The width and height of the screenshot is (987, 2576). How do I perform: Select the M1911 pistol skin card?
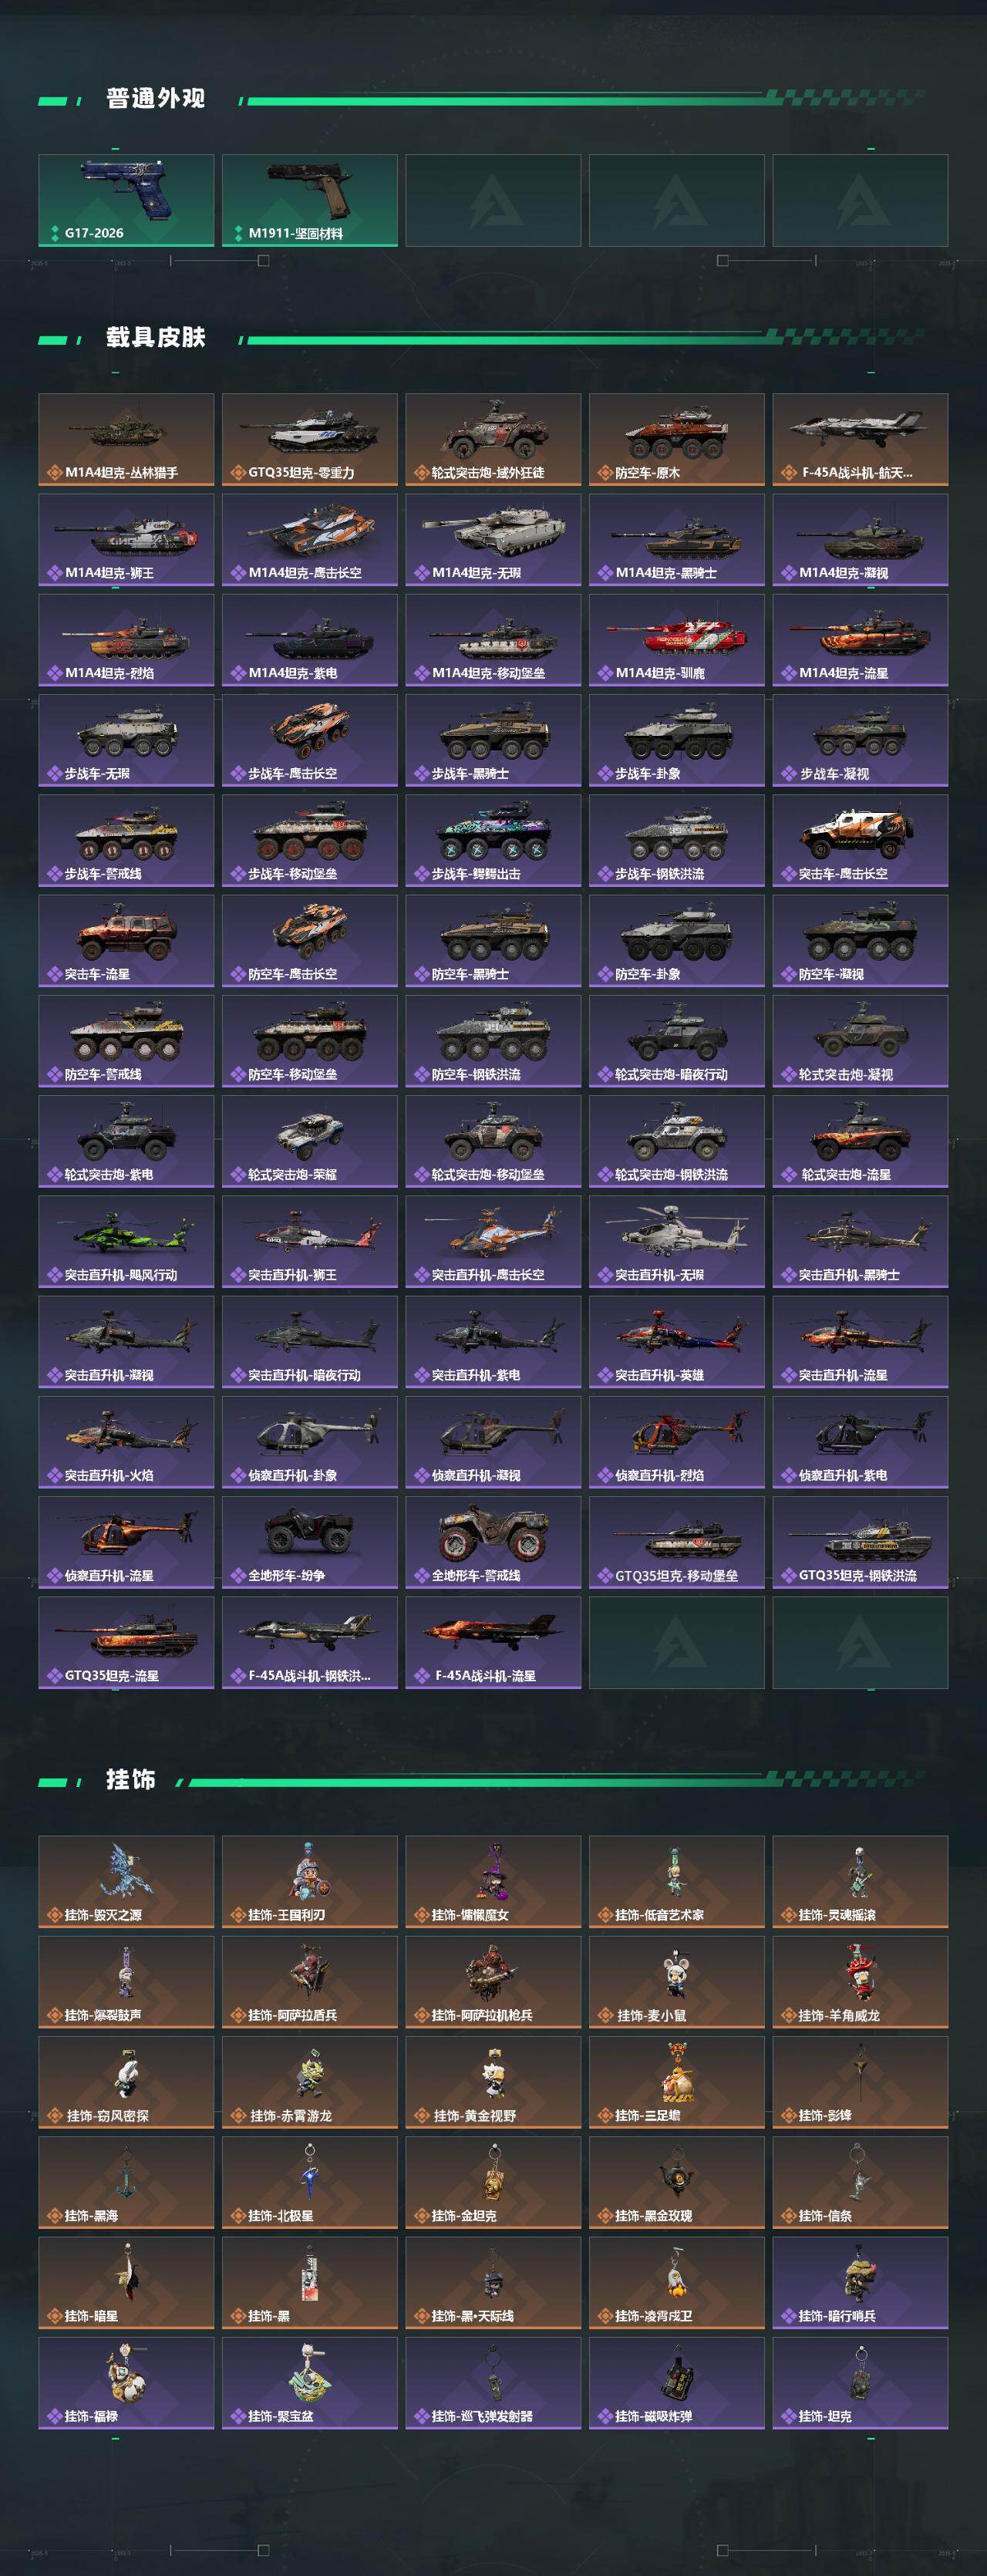pos(310,200)
